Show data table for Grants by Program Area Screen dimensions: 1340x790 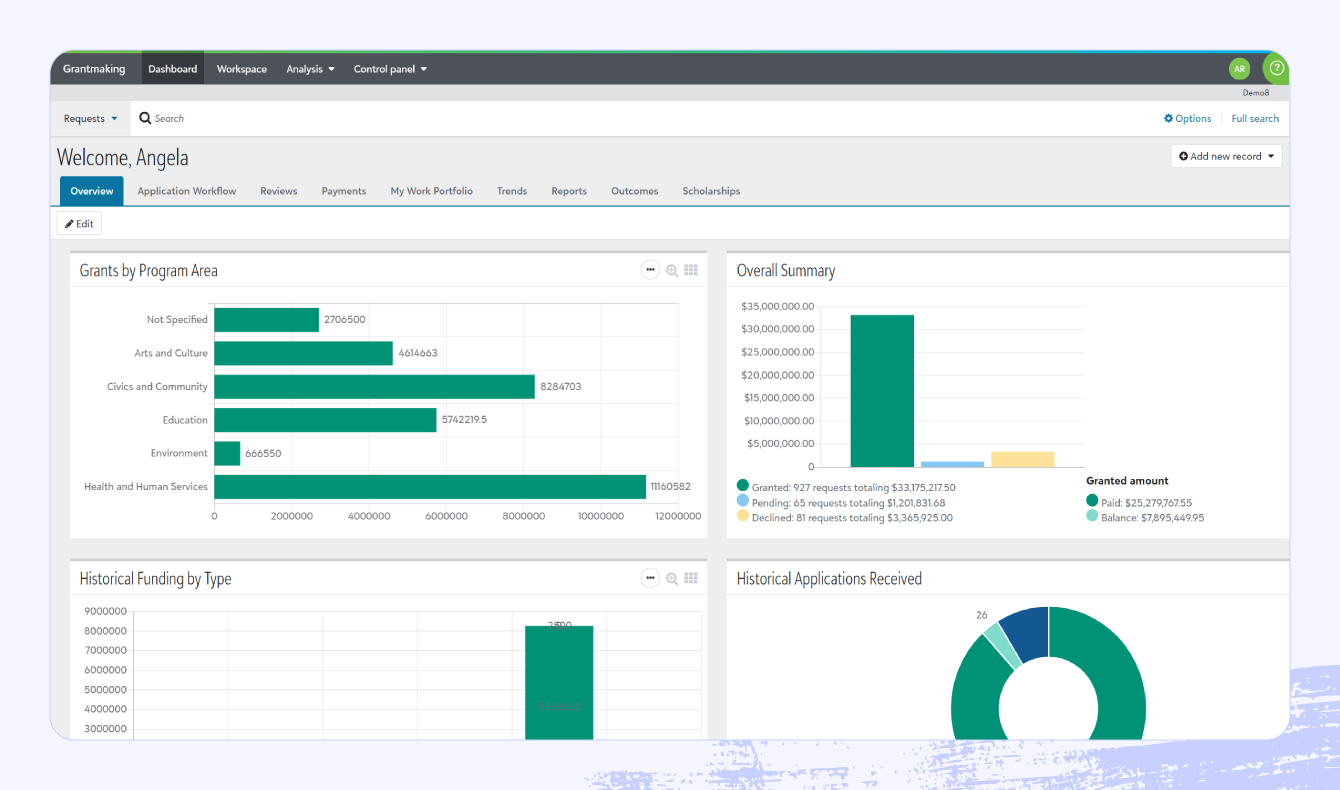point(691,269)
